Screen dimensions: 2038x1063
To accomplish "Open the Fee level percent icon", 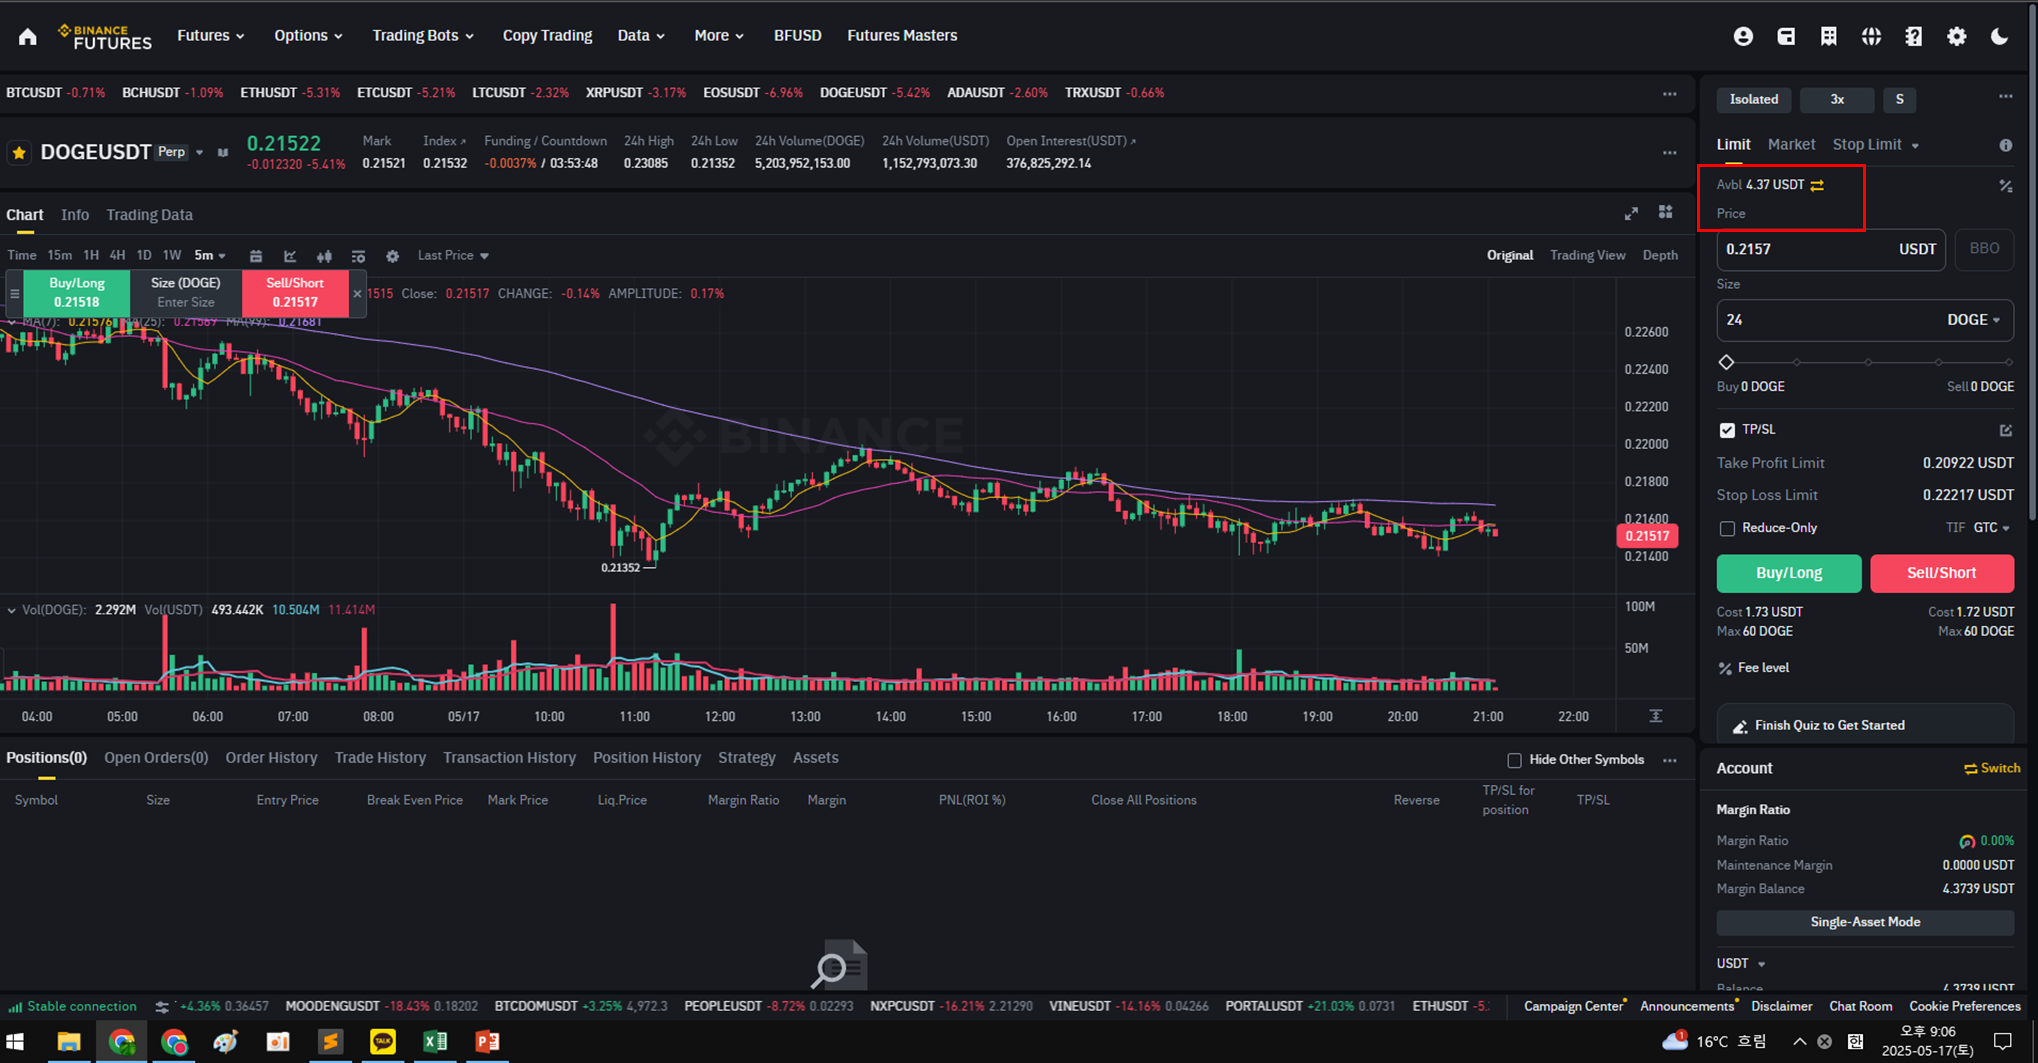I will pyautogui.click(x=1725, y=668).
